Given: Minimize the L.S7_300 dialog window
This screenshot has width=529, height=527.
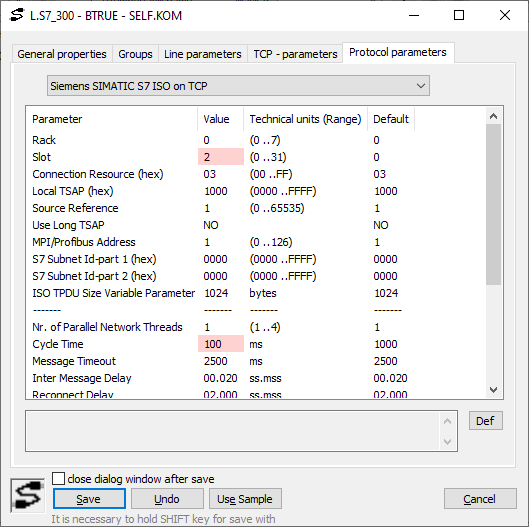Looking at the screenshot, I should pyautogui.click(x=414, y=15).
